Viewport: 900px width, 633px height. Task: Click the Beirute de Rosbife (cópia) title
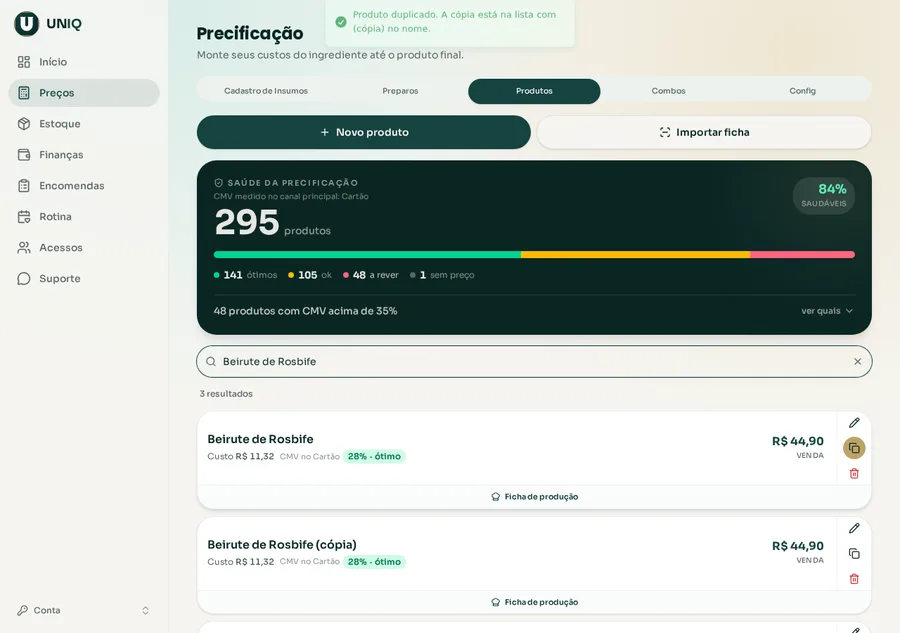(x=282, y=545)
